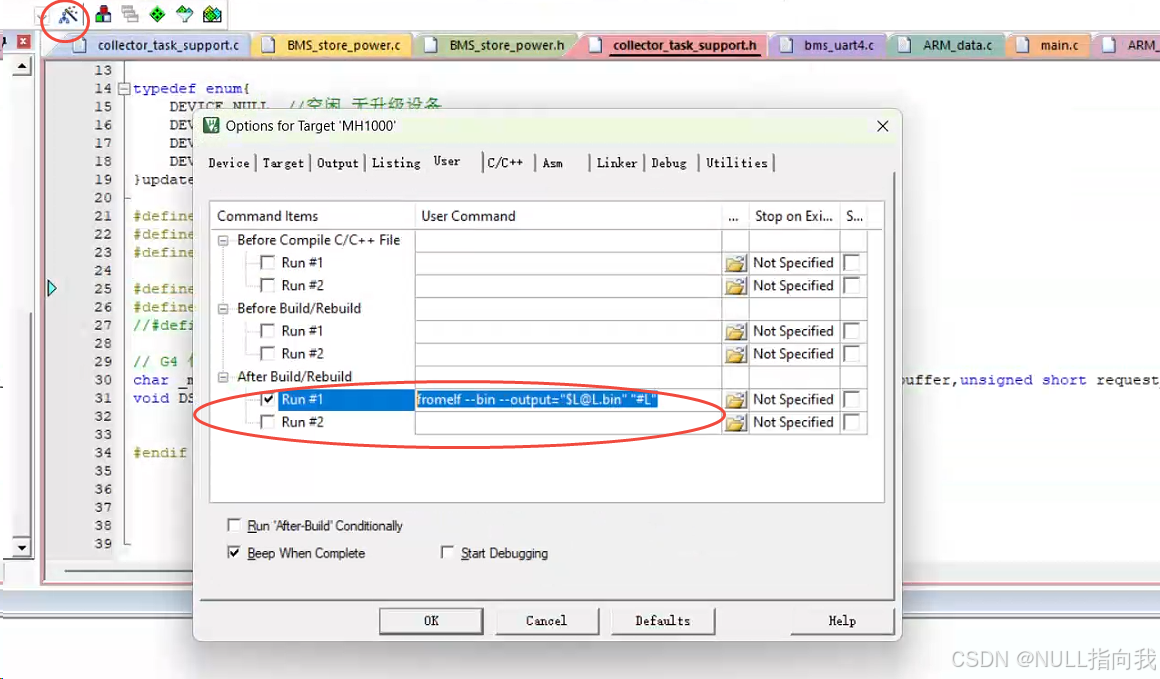Close the Options for Target dialog
The width and height of the screenshot is (1160, 679).
point(883,126)
